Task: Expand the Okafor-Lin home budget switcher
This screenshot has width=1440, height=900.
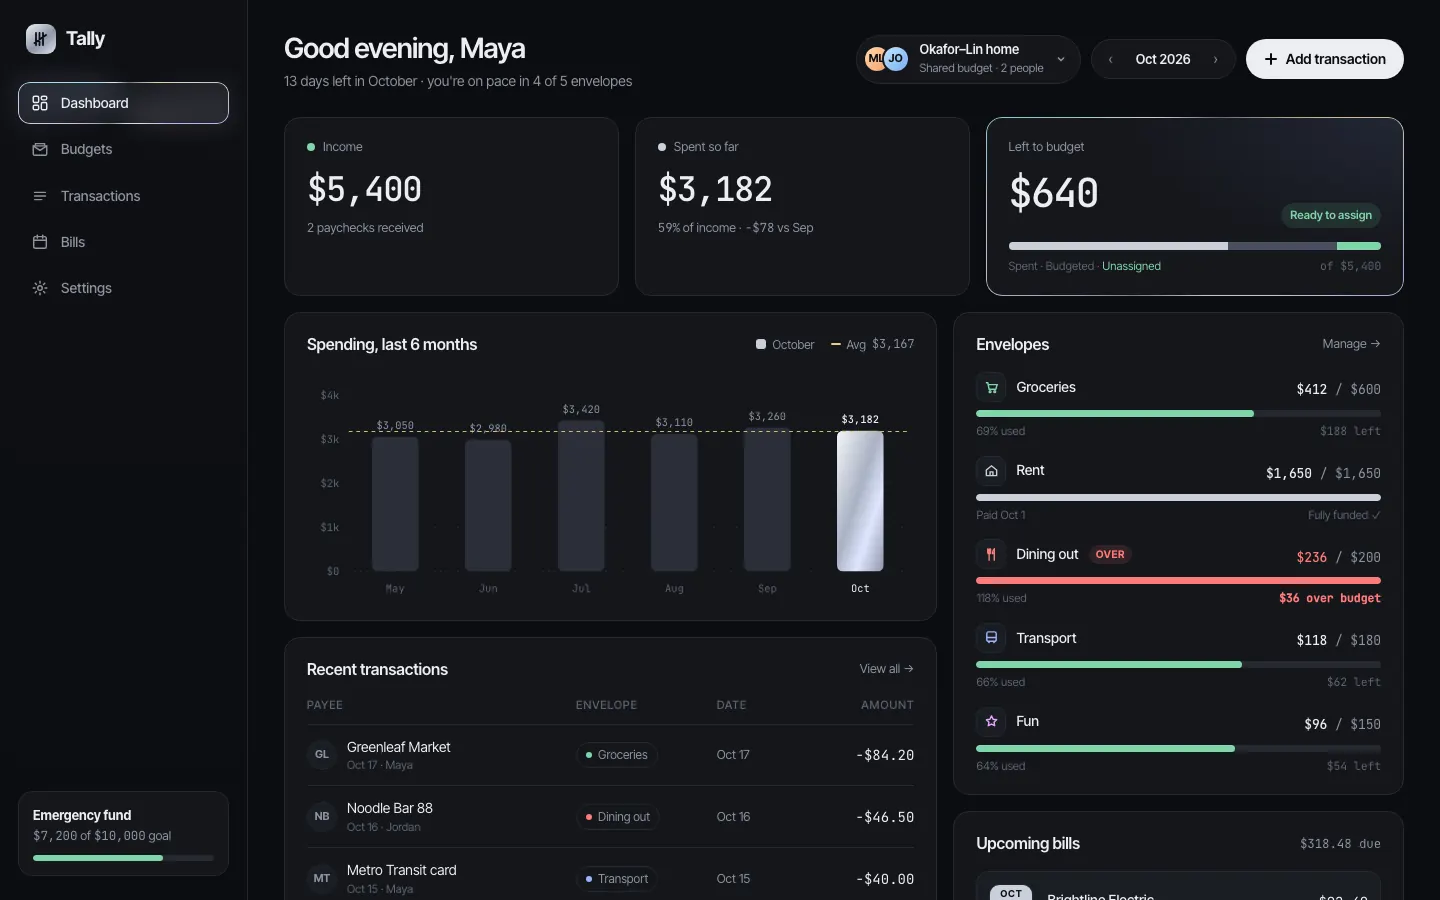Action: pos(968,59)
